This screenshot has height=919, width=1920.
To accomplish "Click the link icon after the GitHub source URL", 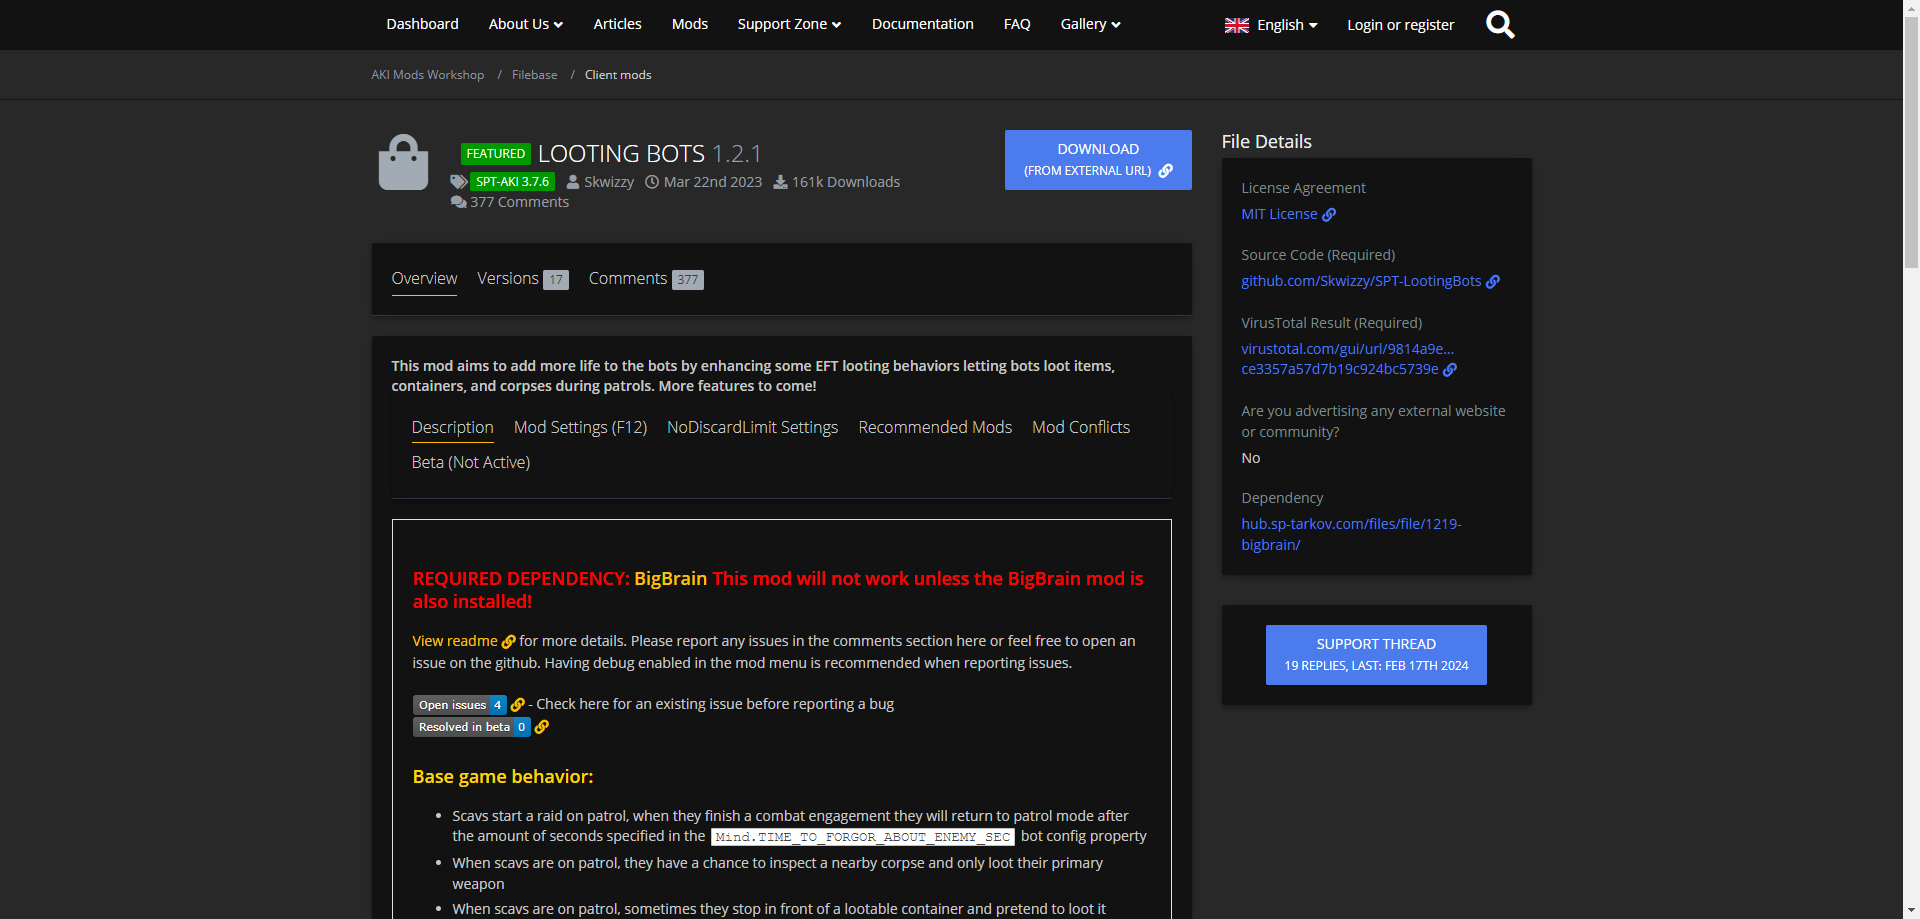I will (1493, 282).
